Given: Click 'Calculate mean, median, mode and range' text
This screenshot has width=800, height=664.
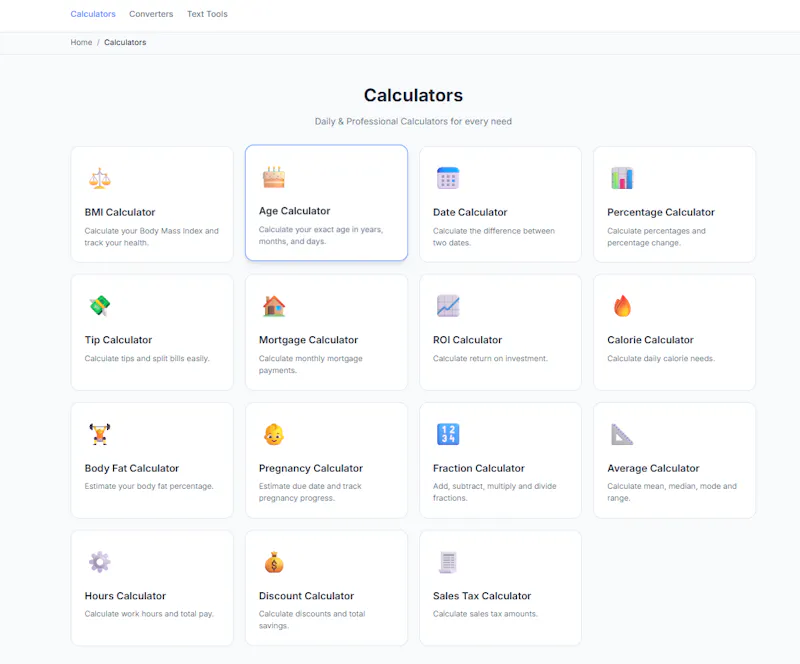Looking at the screenshot, I should pyautogui.click(x=672, y=492).
